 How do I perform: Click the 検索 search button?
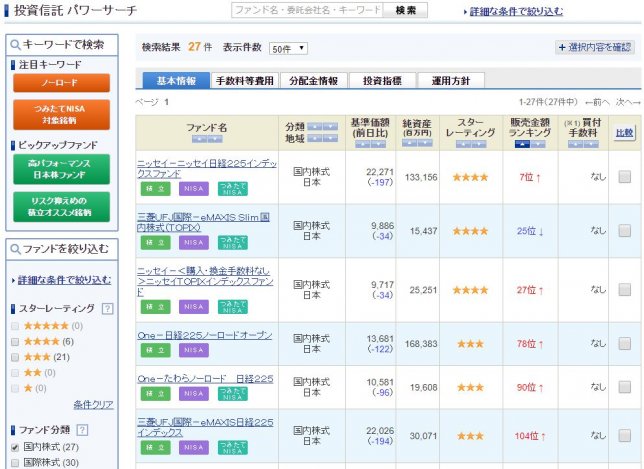pyautogui.click(x=405, y=10)
